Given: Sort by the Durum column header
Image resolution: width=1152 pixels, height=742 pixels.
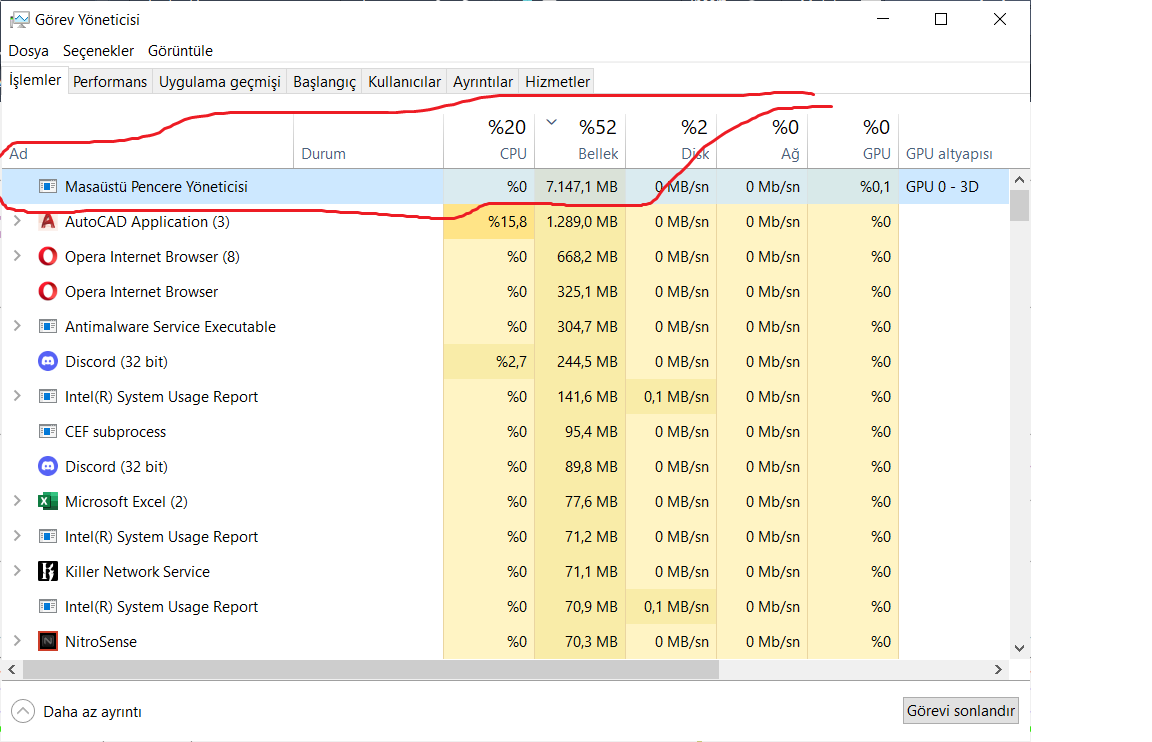Looking at the screenshot, I should tap(369, 141).
